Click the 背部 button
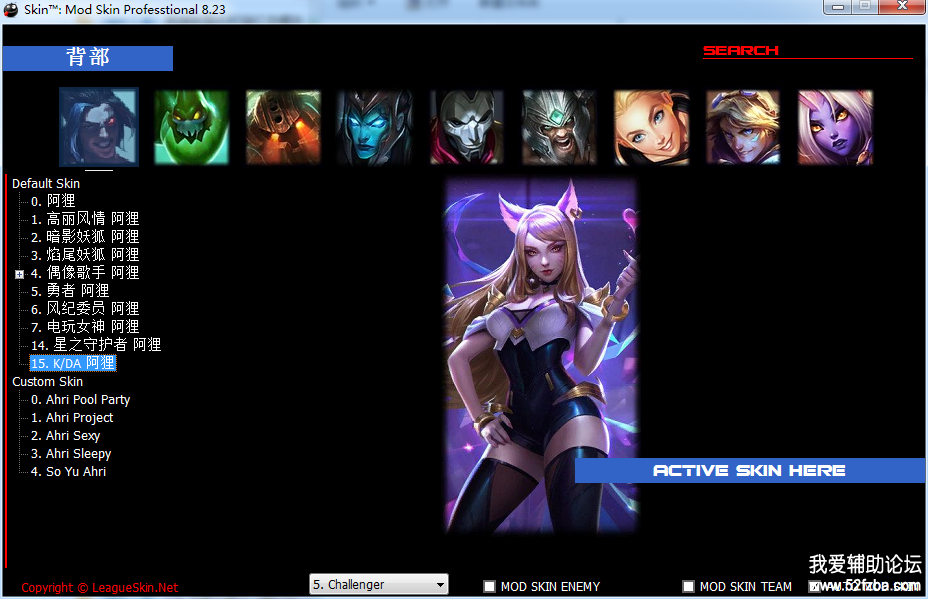 [88, 58]
